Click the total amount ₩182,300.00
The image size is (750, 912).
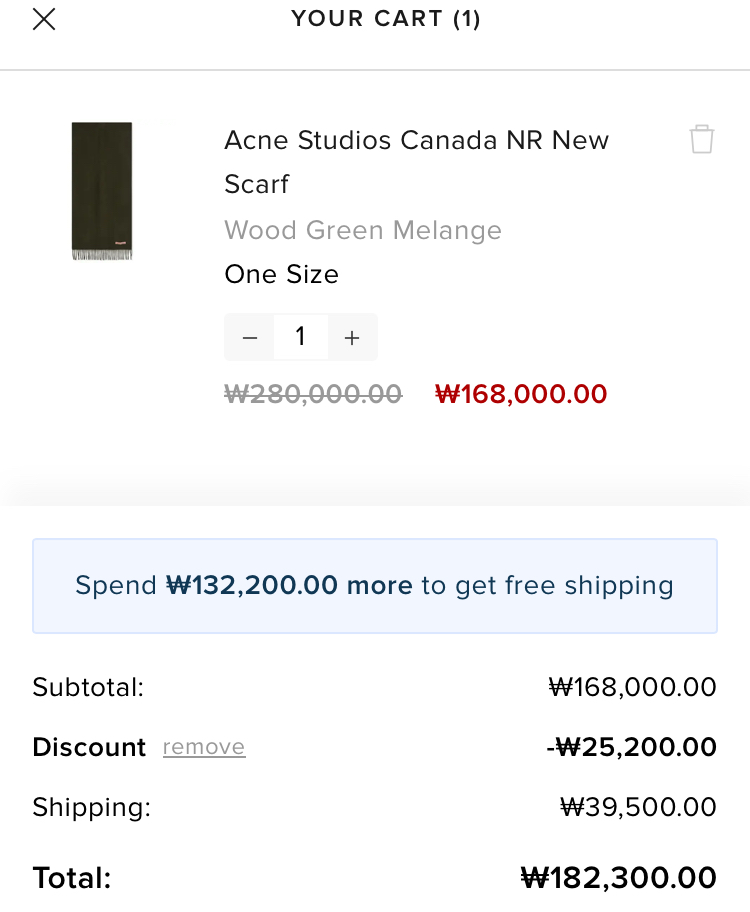tap(618, 878)
